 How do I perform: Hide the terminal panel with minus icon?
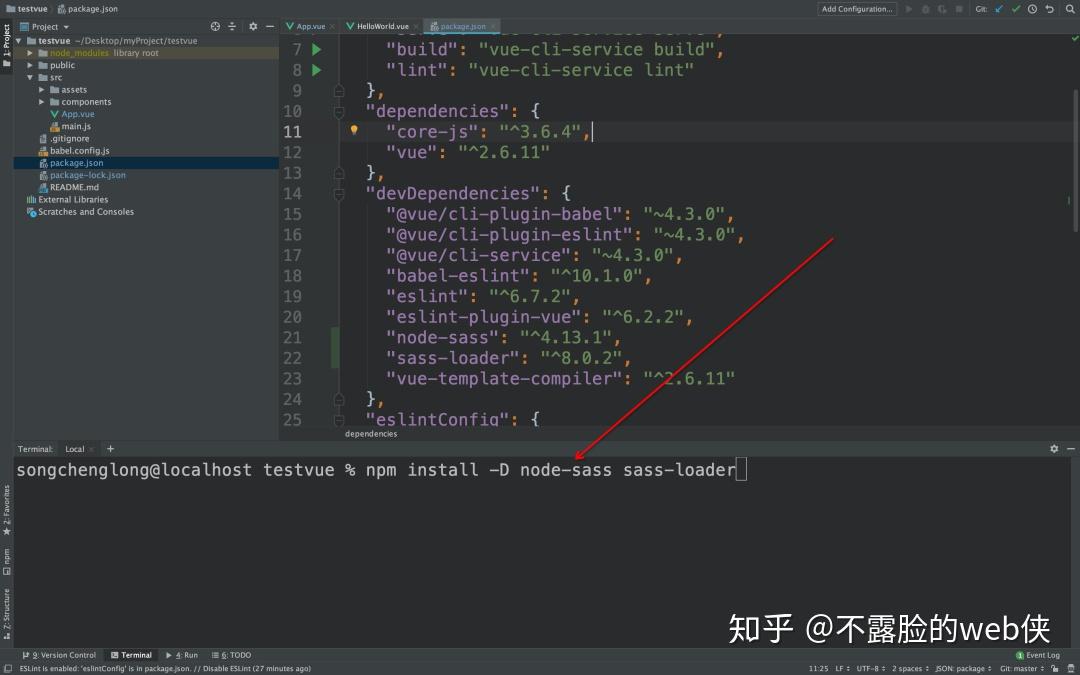tap(1071, 448)
